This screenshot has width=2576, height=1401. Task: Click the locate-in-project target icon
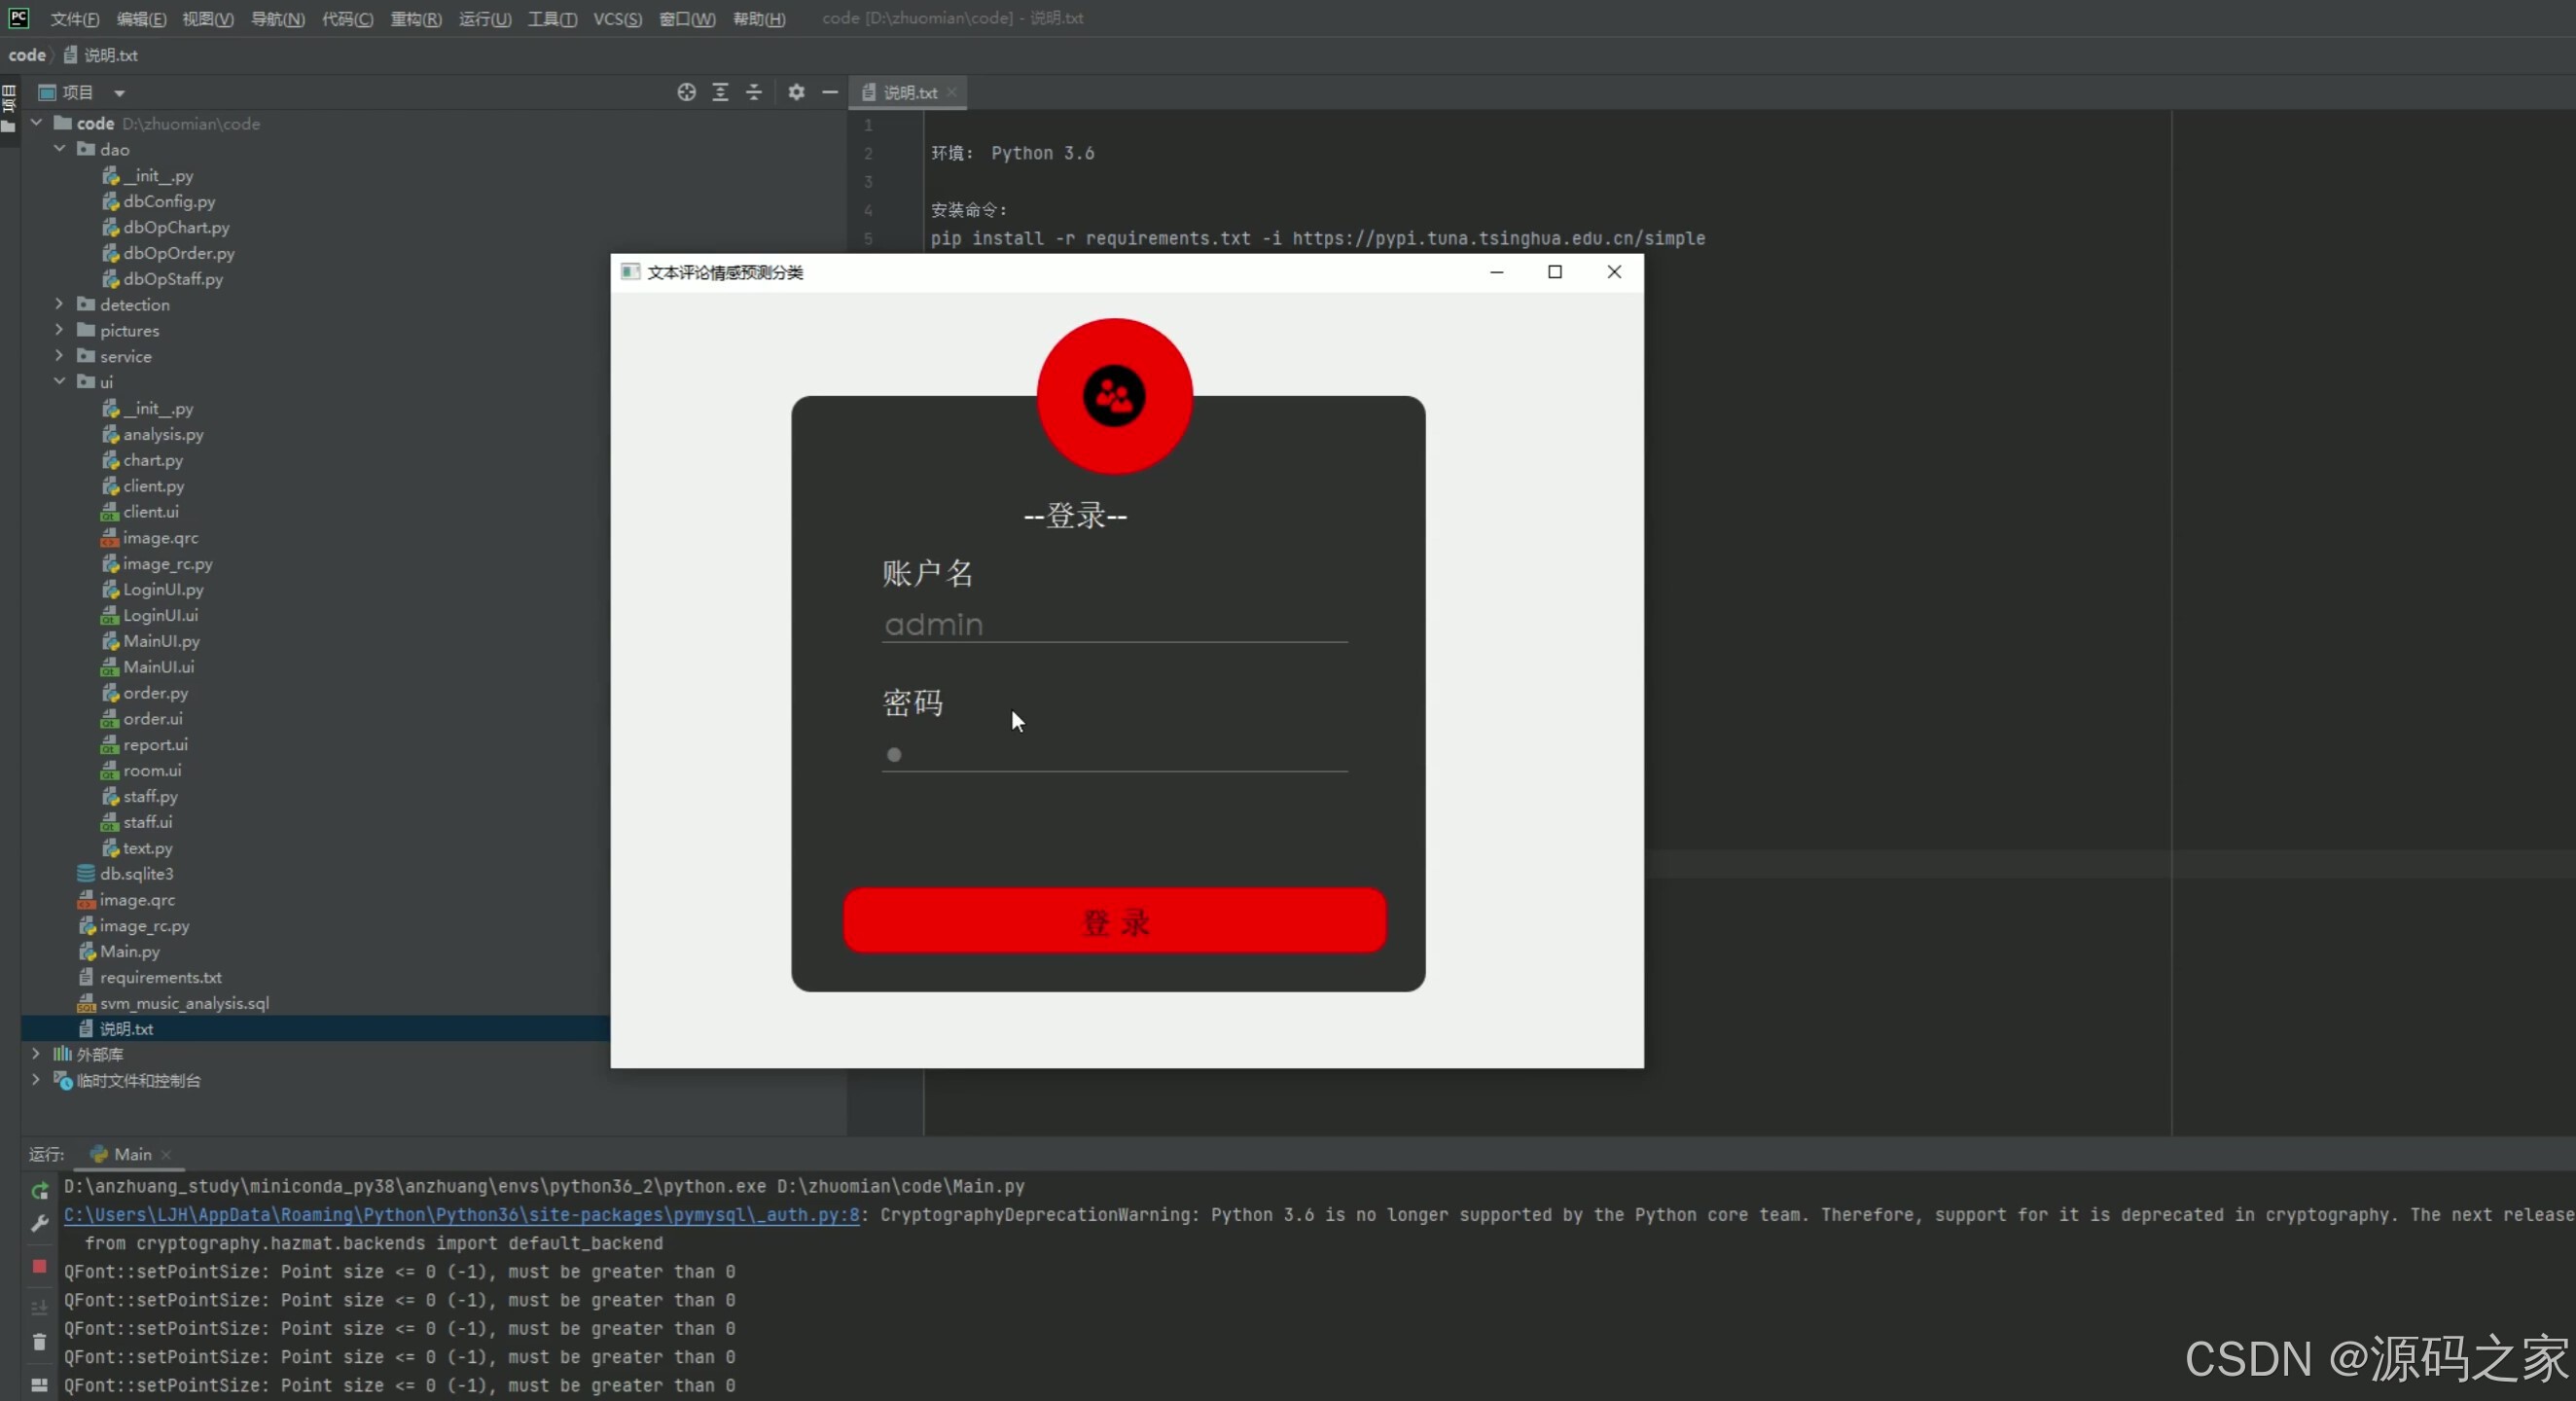click(686, 92)
